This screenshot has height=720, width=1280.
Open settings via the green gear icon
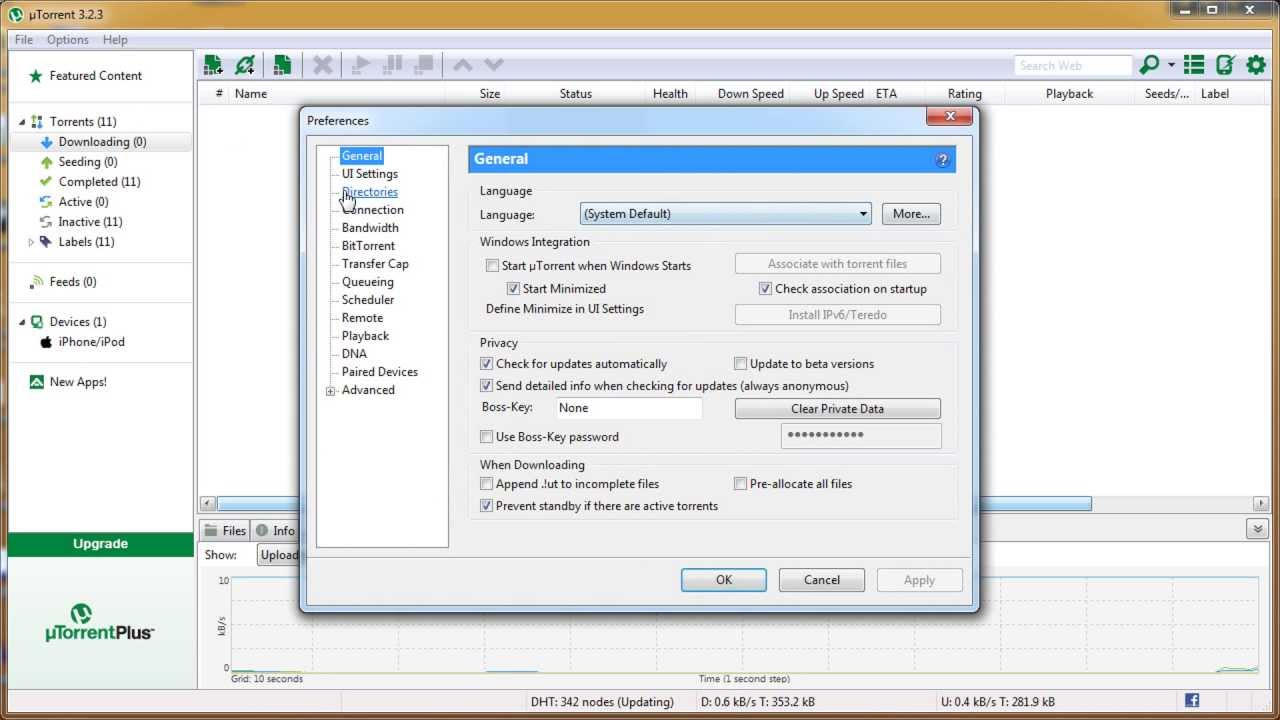pyautogui.click(x=1256, y=65)
